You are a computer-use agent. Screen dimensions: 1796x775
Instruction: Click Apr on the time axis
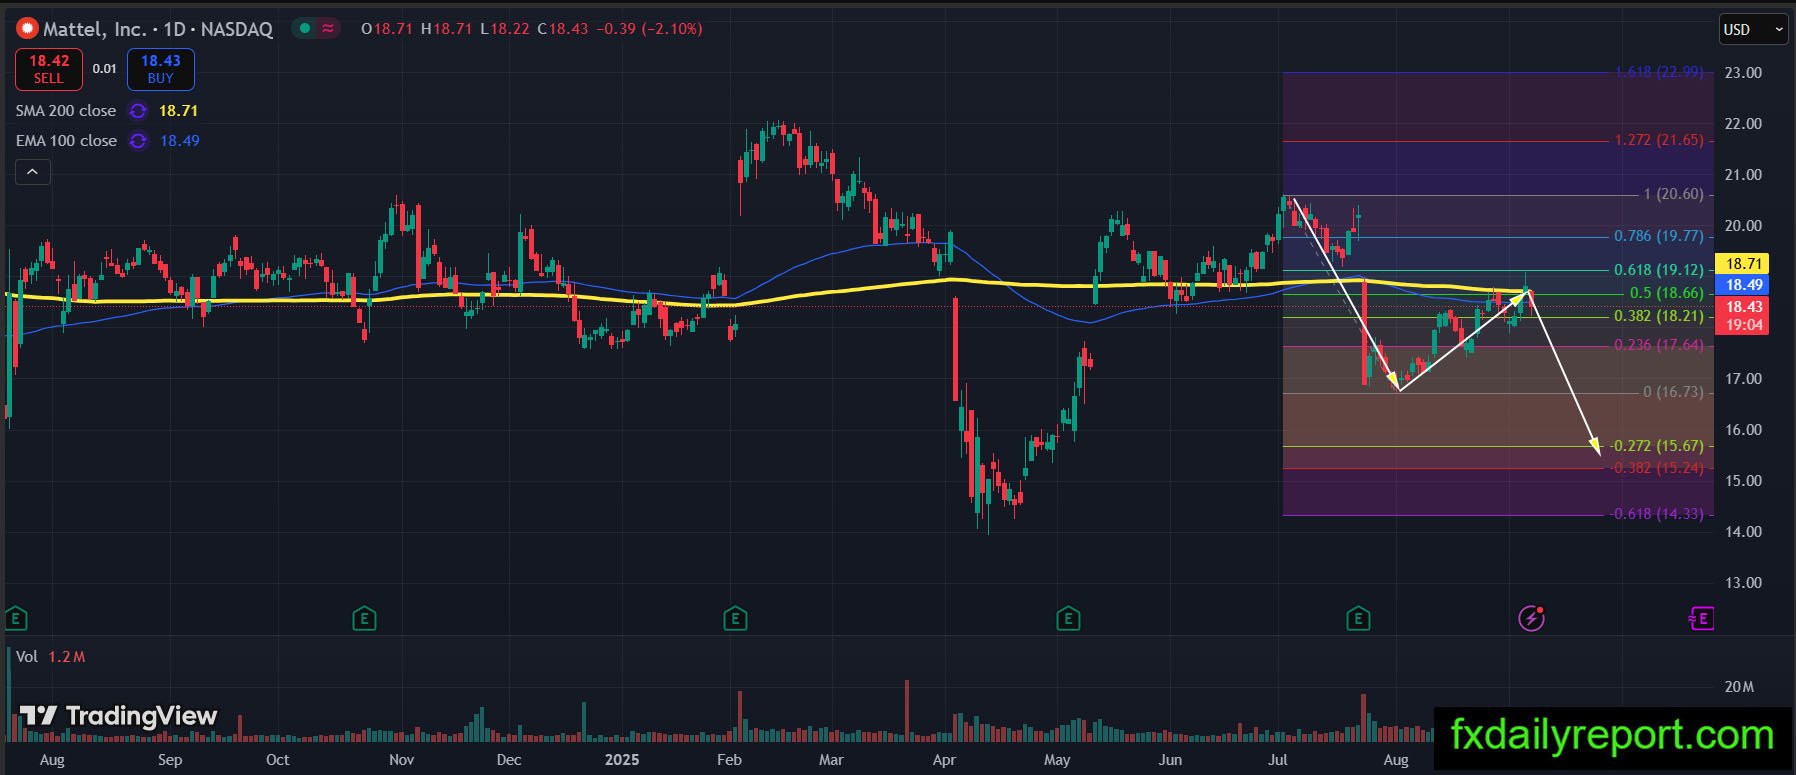point(944,760)
